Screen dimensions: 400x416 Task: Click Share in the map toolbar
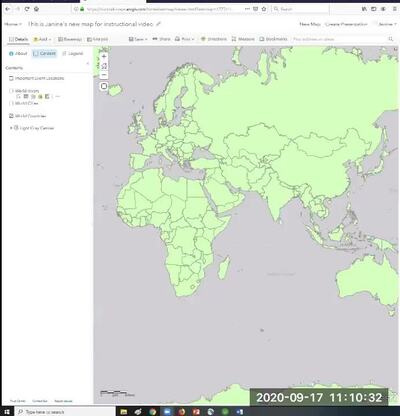tap(161, 39)
